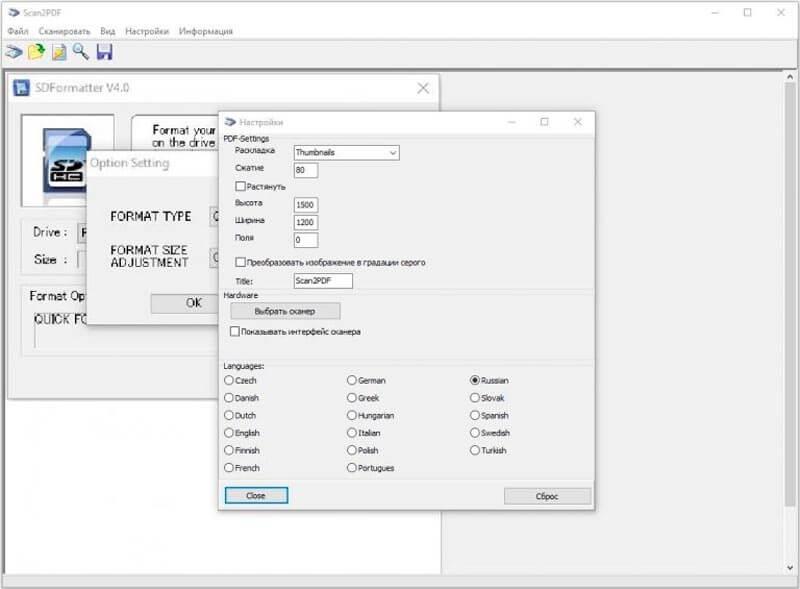Click the Сжатие value field

click(x=306, y=170)
